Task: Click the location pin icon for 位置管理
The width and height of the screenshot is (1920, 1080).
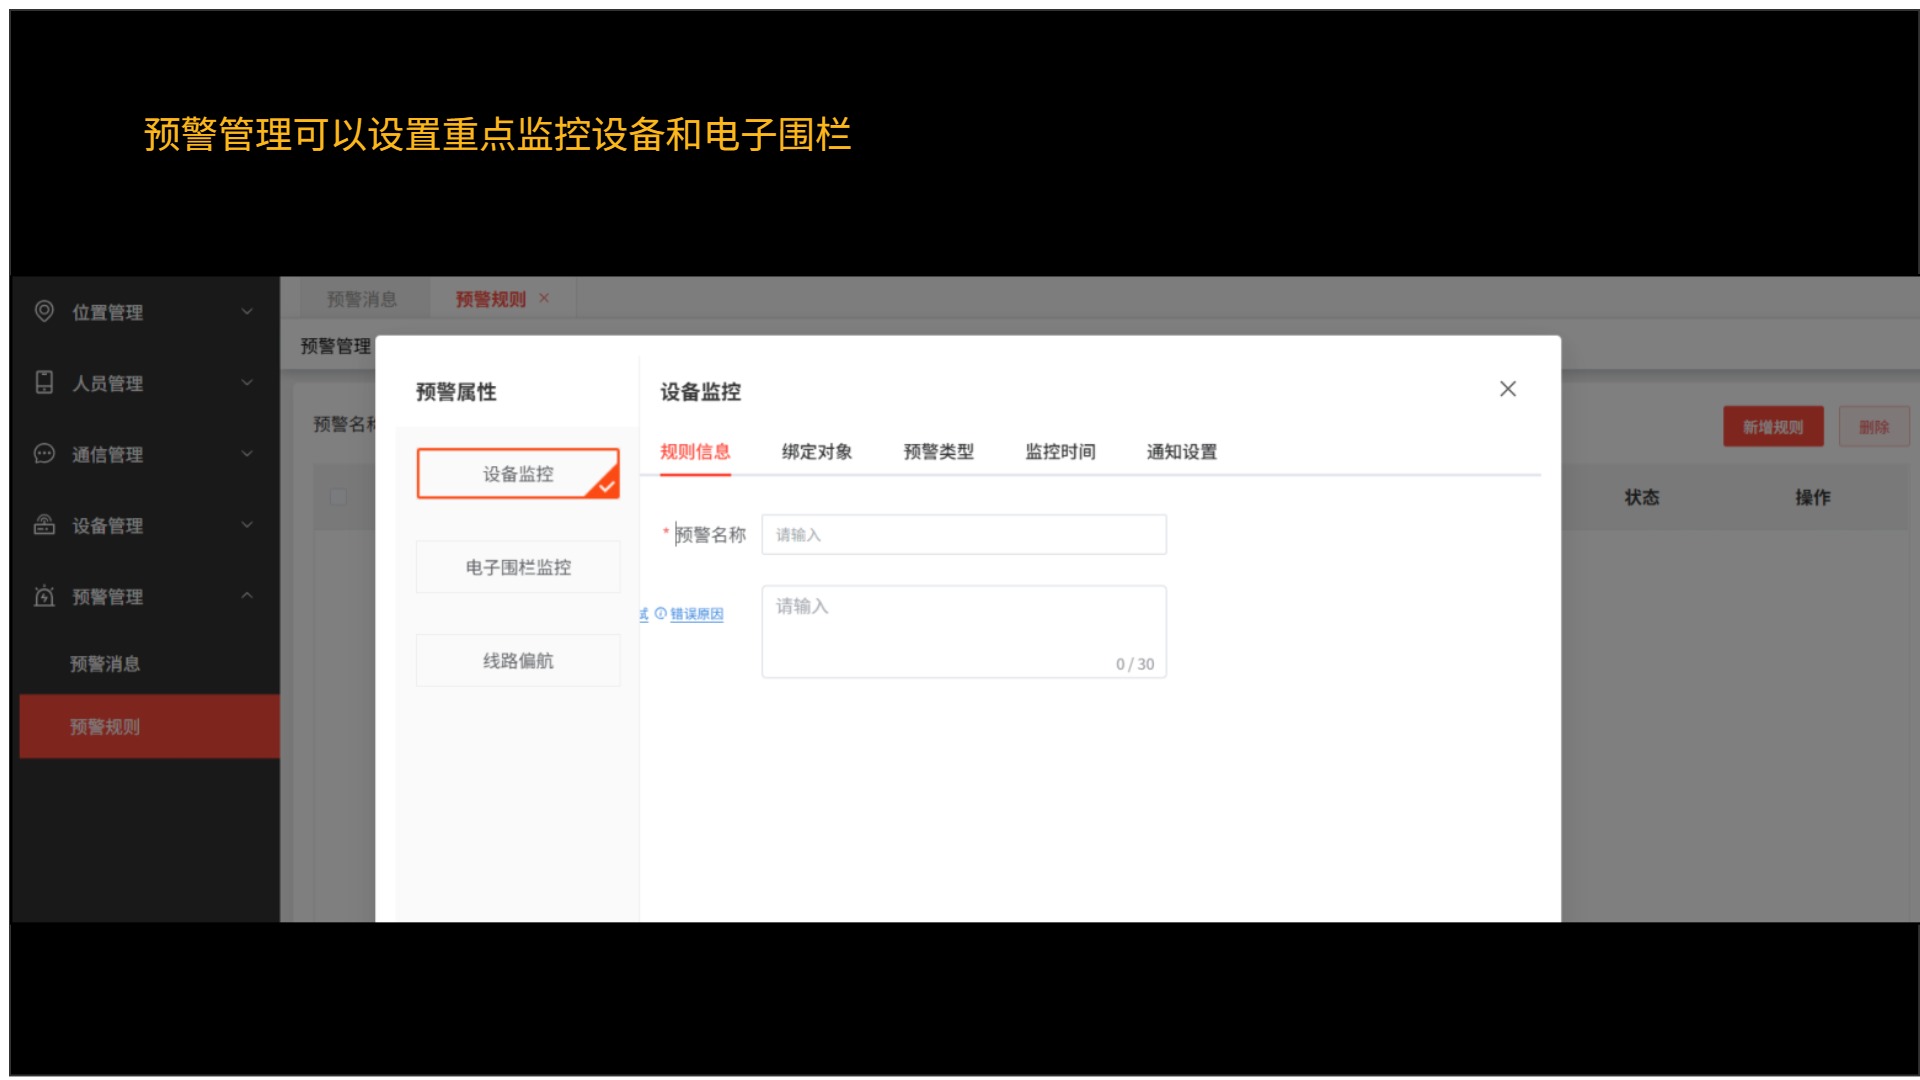Action: (44, 311)
